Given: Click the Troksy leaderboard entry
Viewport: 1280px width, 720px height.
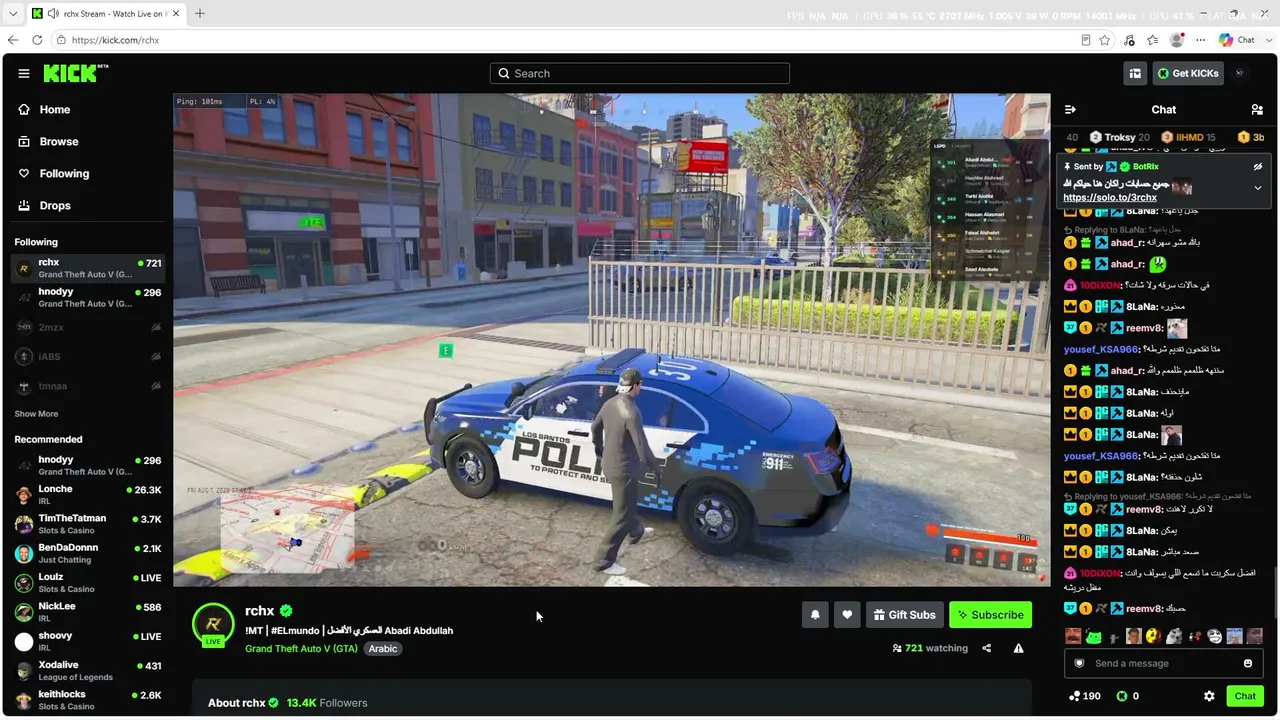Looking at the screenshot, I should coord(1119,137).
